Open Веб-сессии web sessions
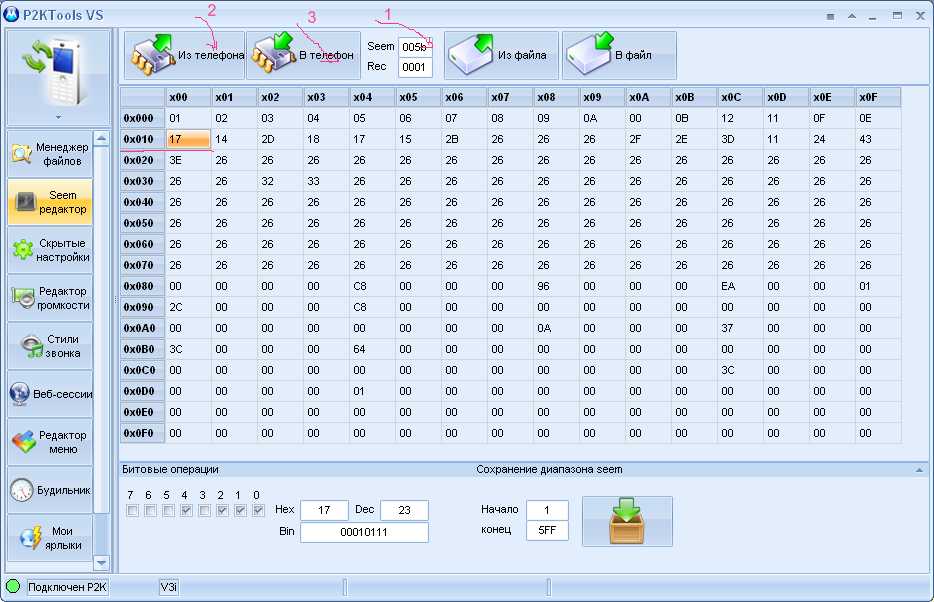The height and width of the screenshot is (602, 934). [x=51, y=394]
